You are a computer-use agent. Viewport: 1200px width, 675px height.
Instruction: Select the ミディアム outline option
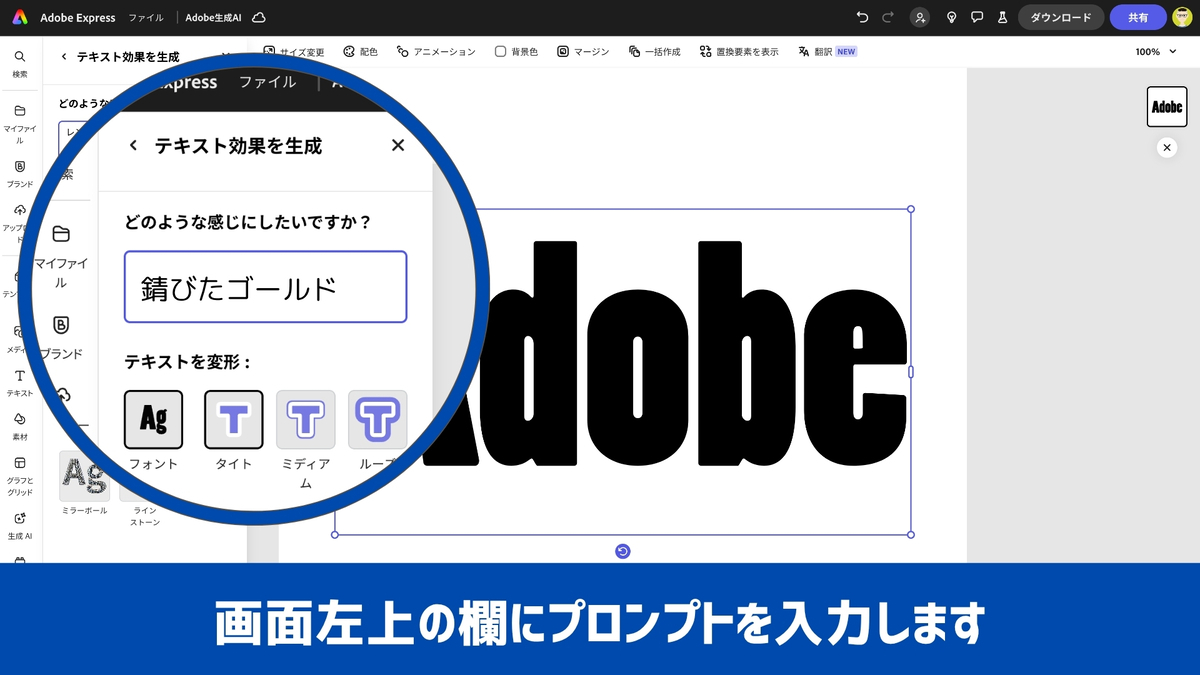pos(305,440)
